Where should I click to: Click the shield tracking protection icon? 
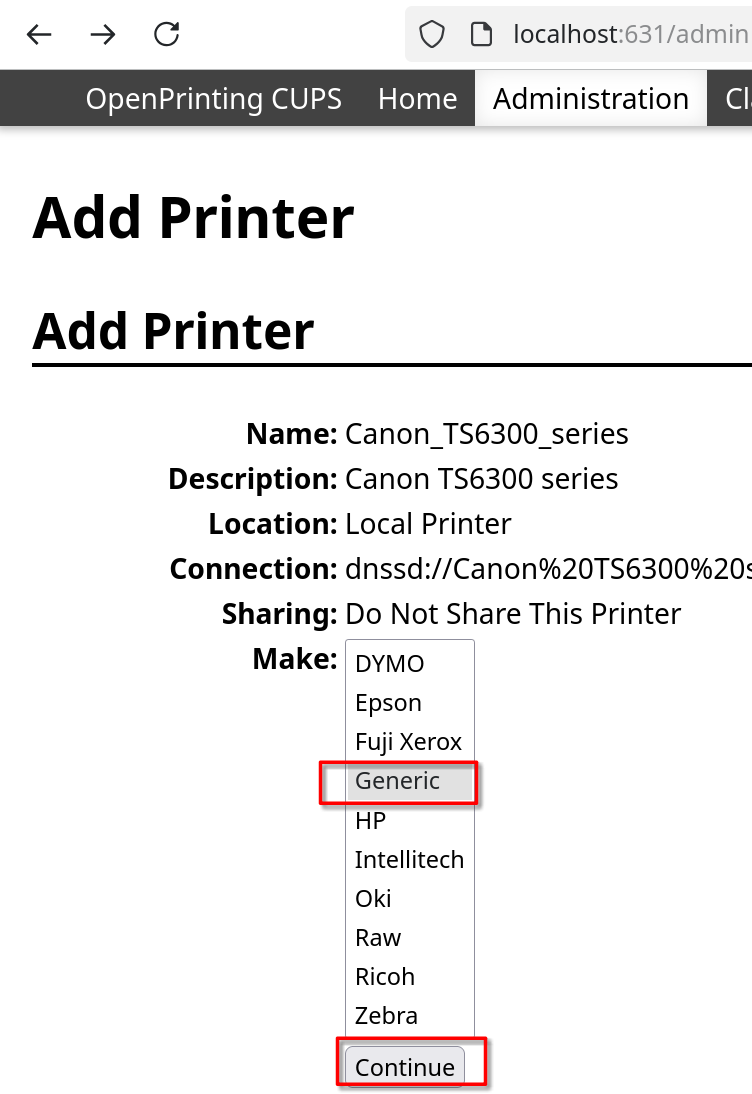(x=431, y=35)
